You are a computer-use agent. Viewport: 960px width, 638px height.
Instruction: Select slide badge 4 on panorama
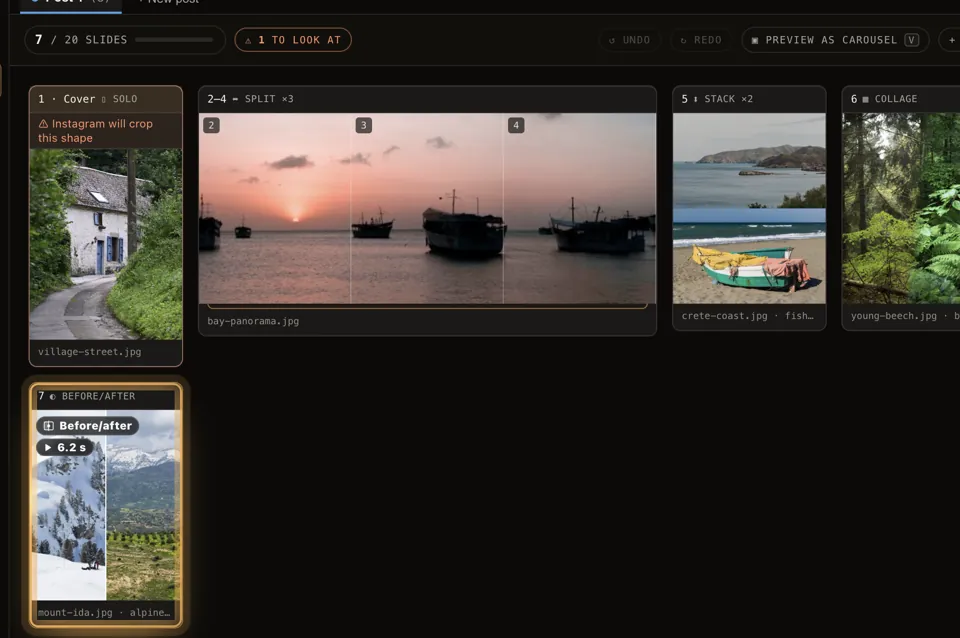click(516, 126)
